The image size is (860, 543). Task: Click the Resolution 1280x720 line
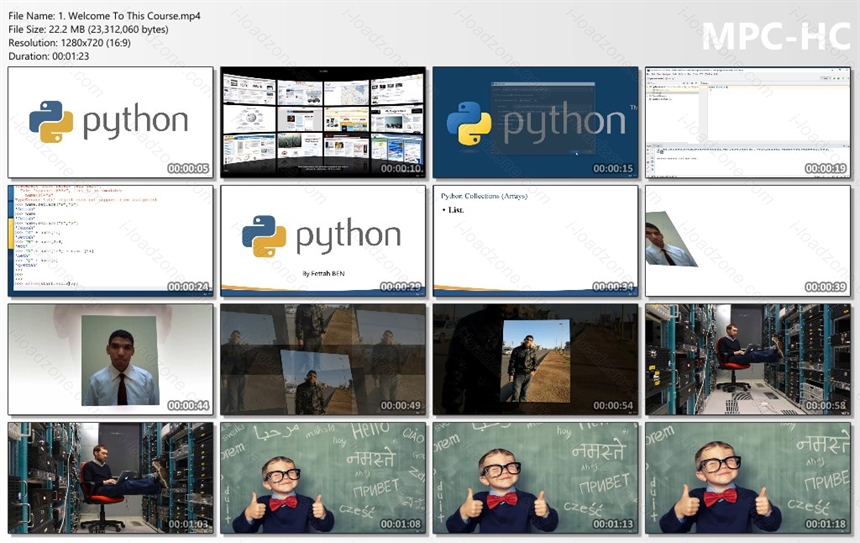pyautogui.click(x=70, y=42)
